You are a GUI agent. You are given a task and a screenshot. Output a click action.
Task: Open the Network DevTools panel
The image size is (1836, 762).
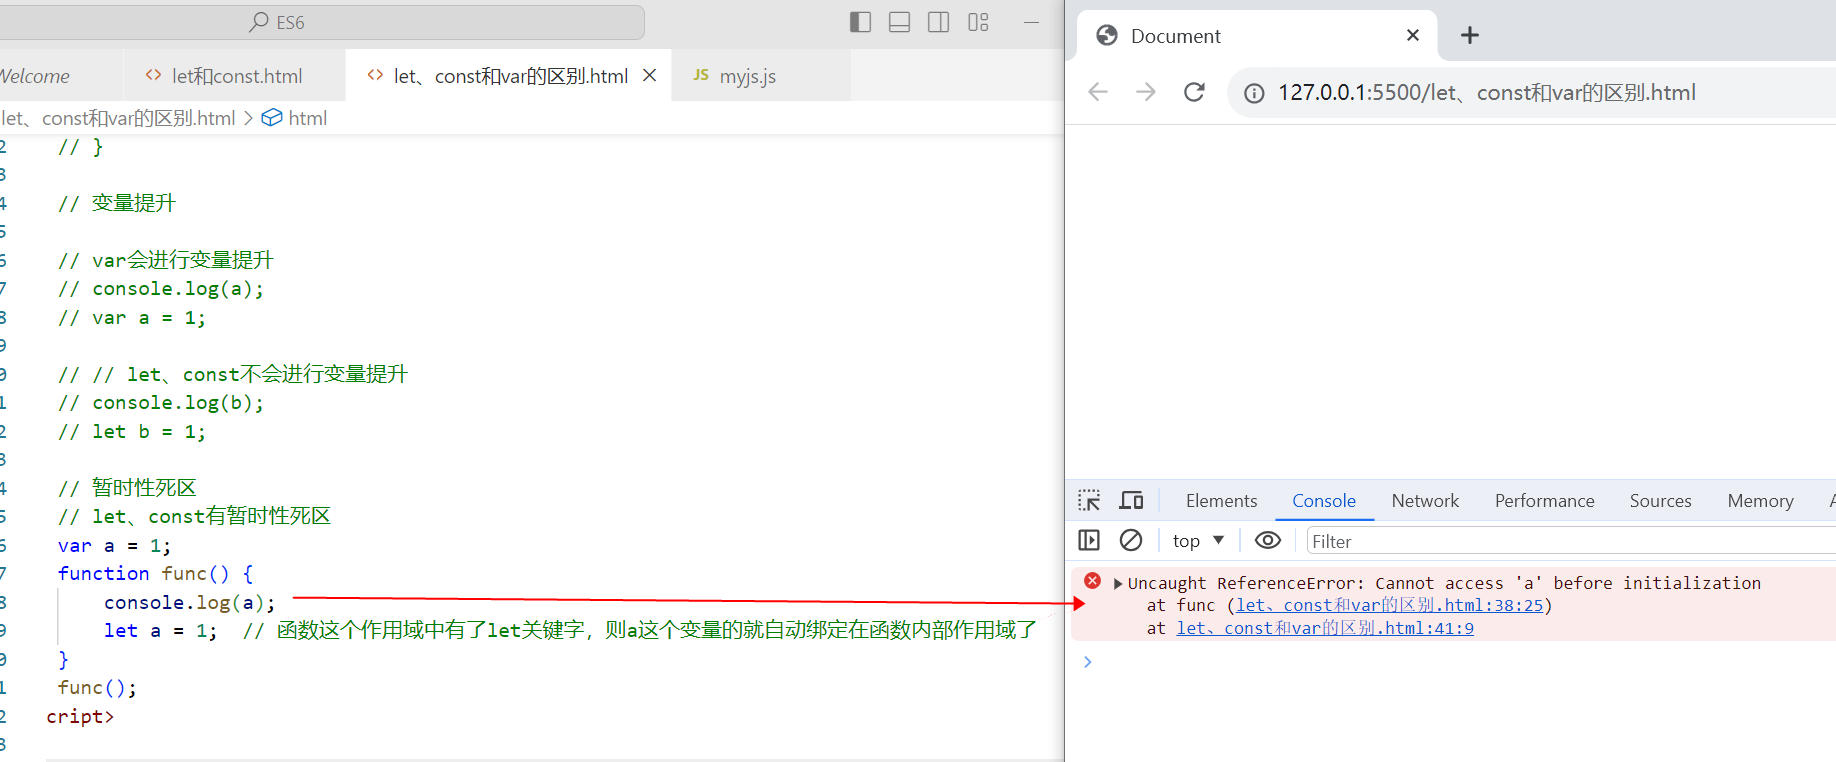[1425, 501]
